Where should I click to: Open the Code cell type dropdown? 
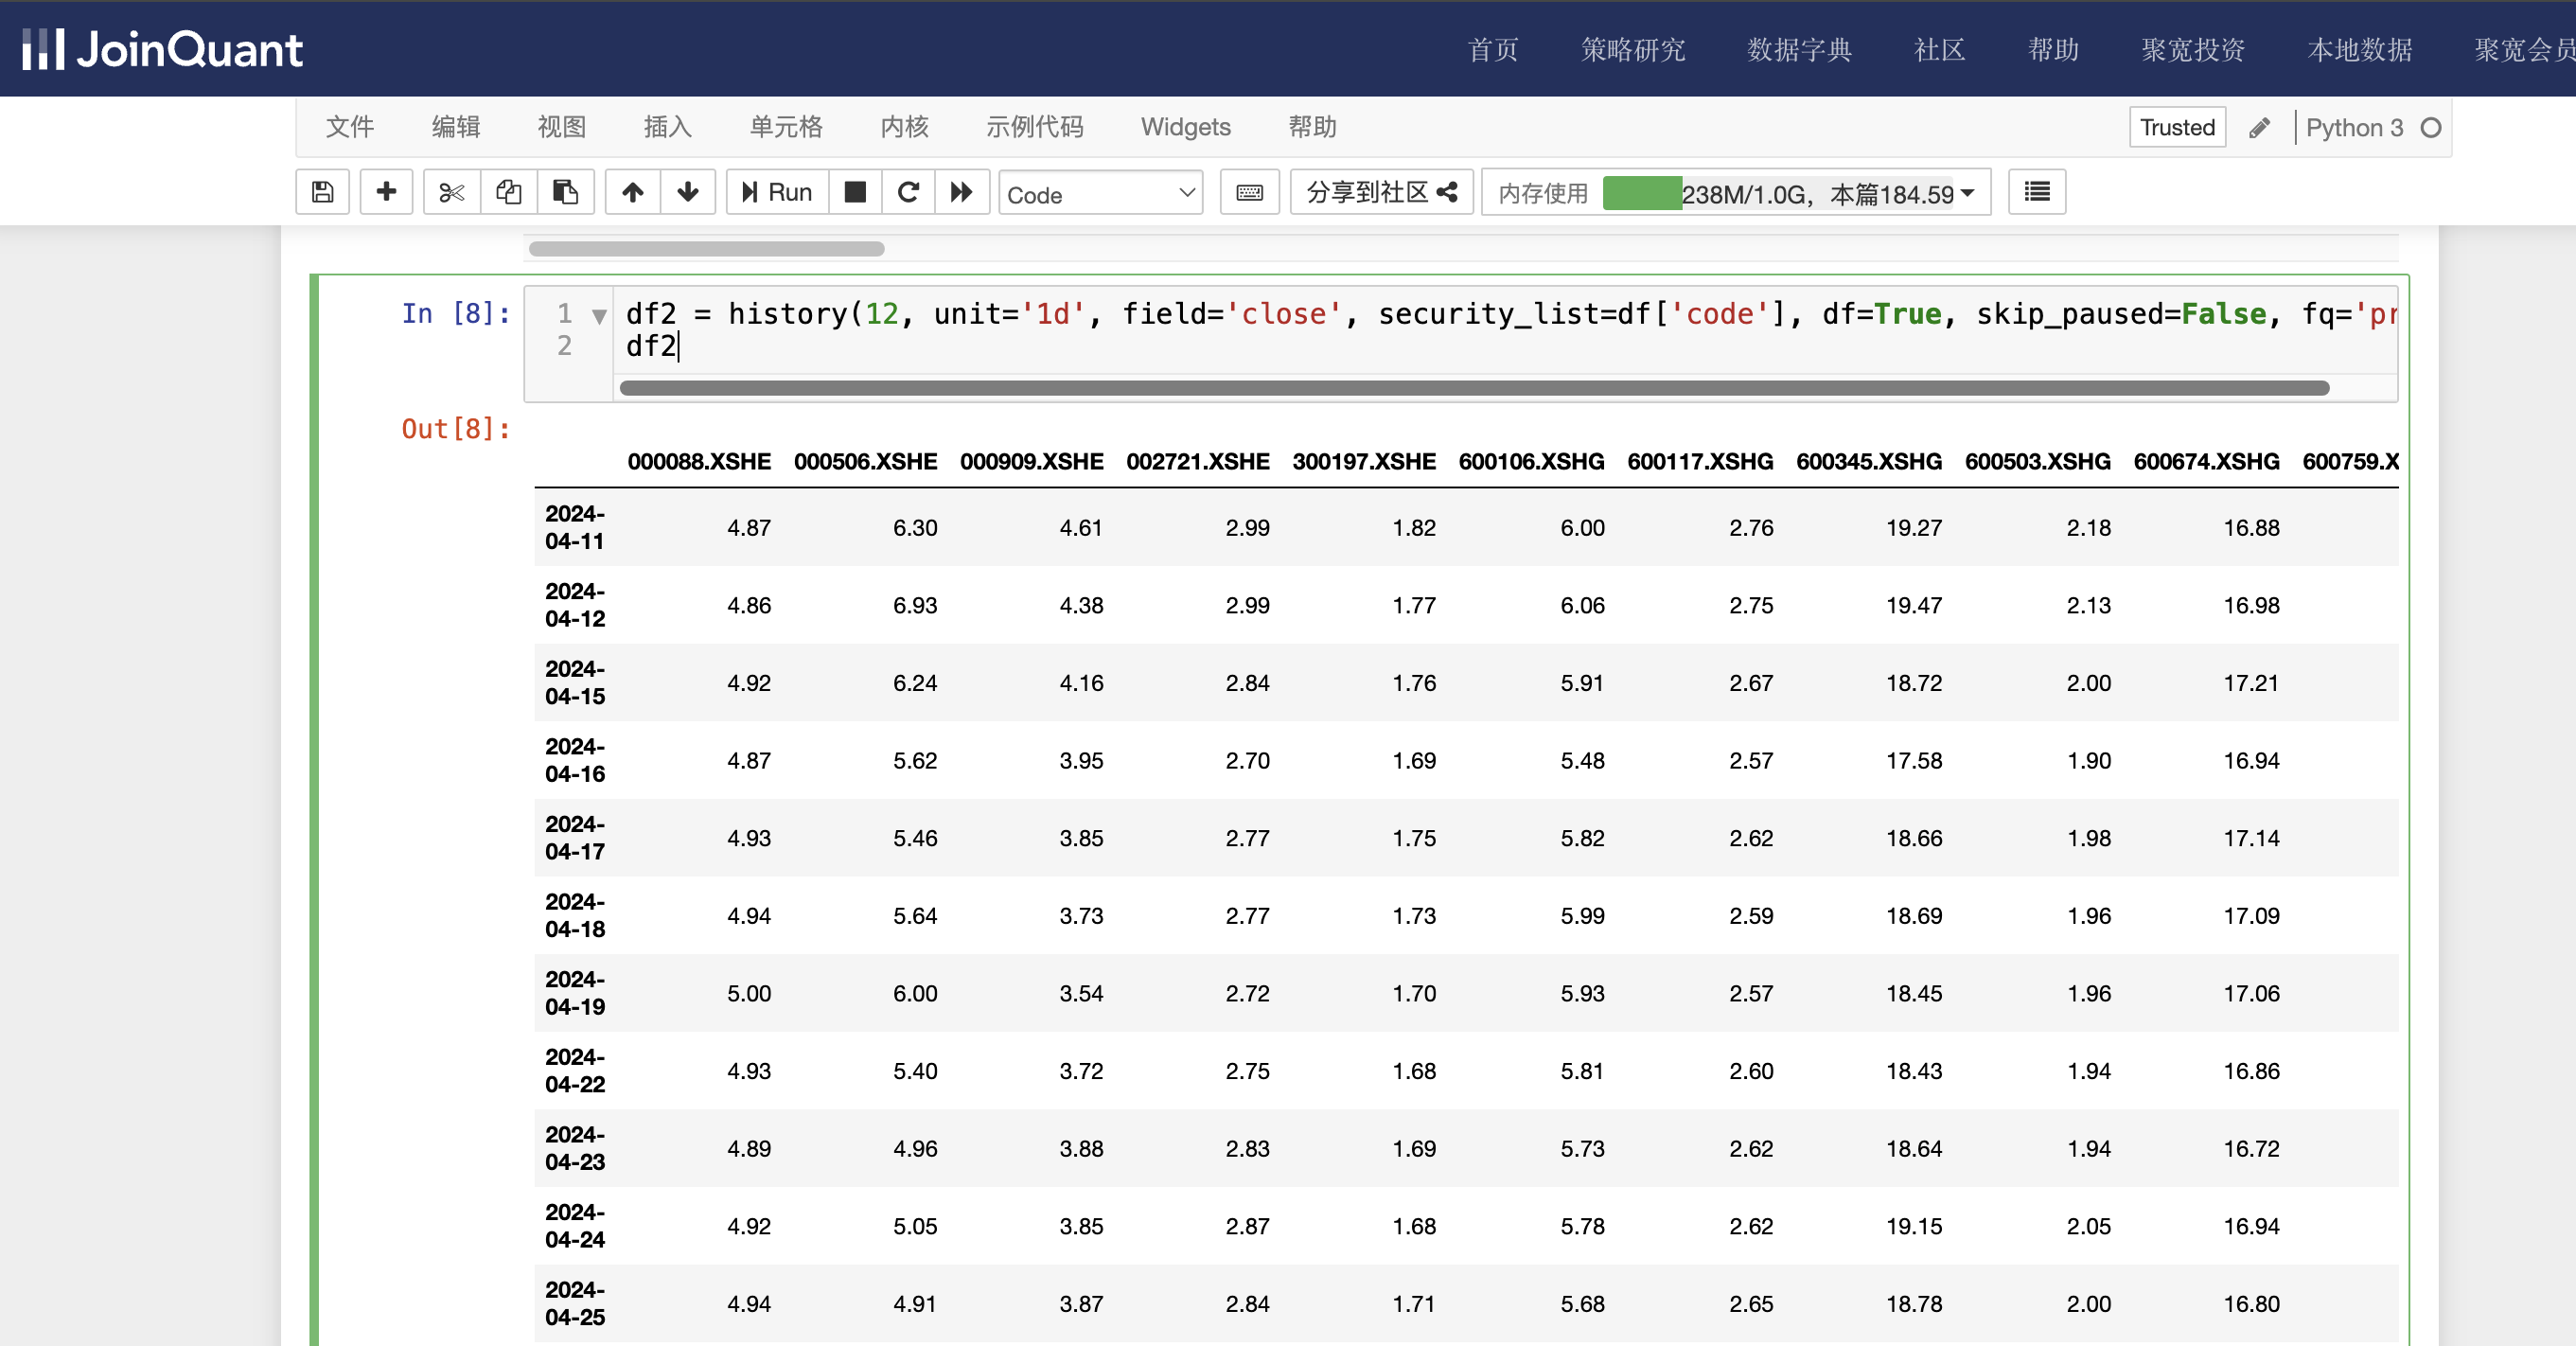pyautogui.click(x=1100, y=194)
